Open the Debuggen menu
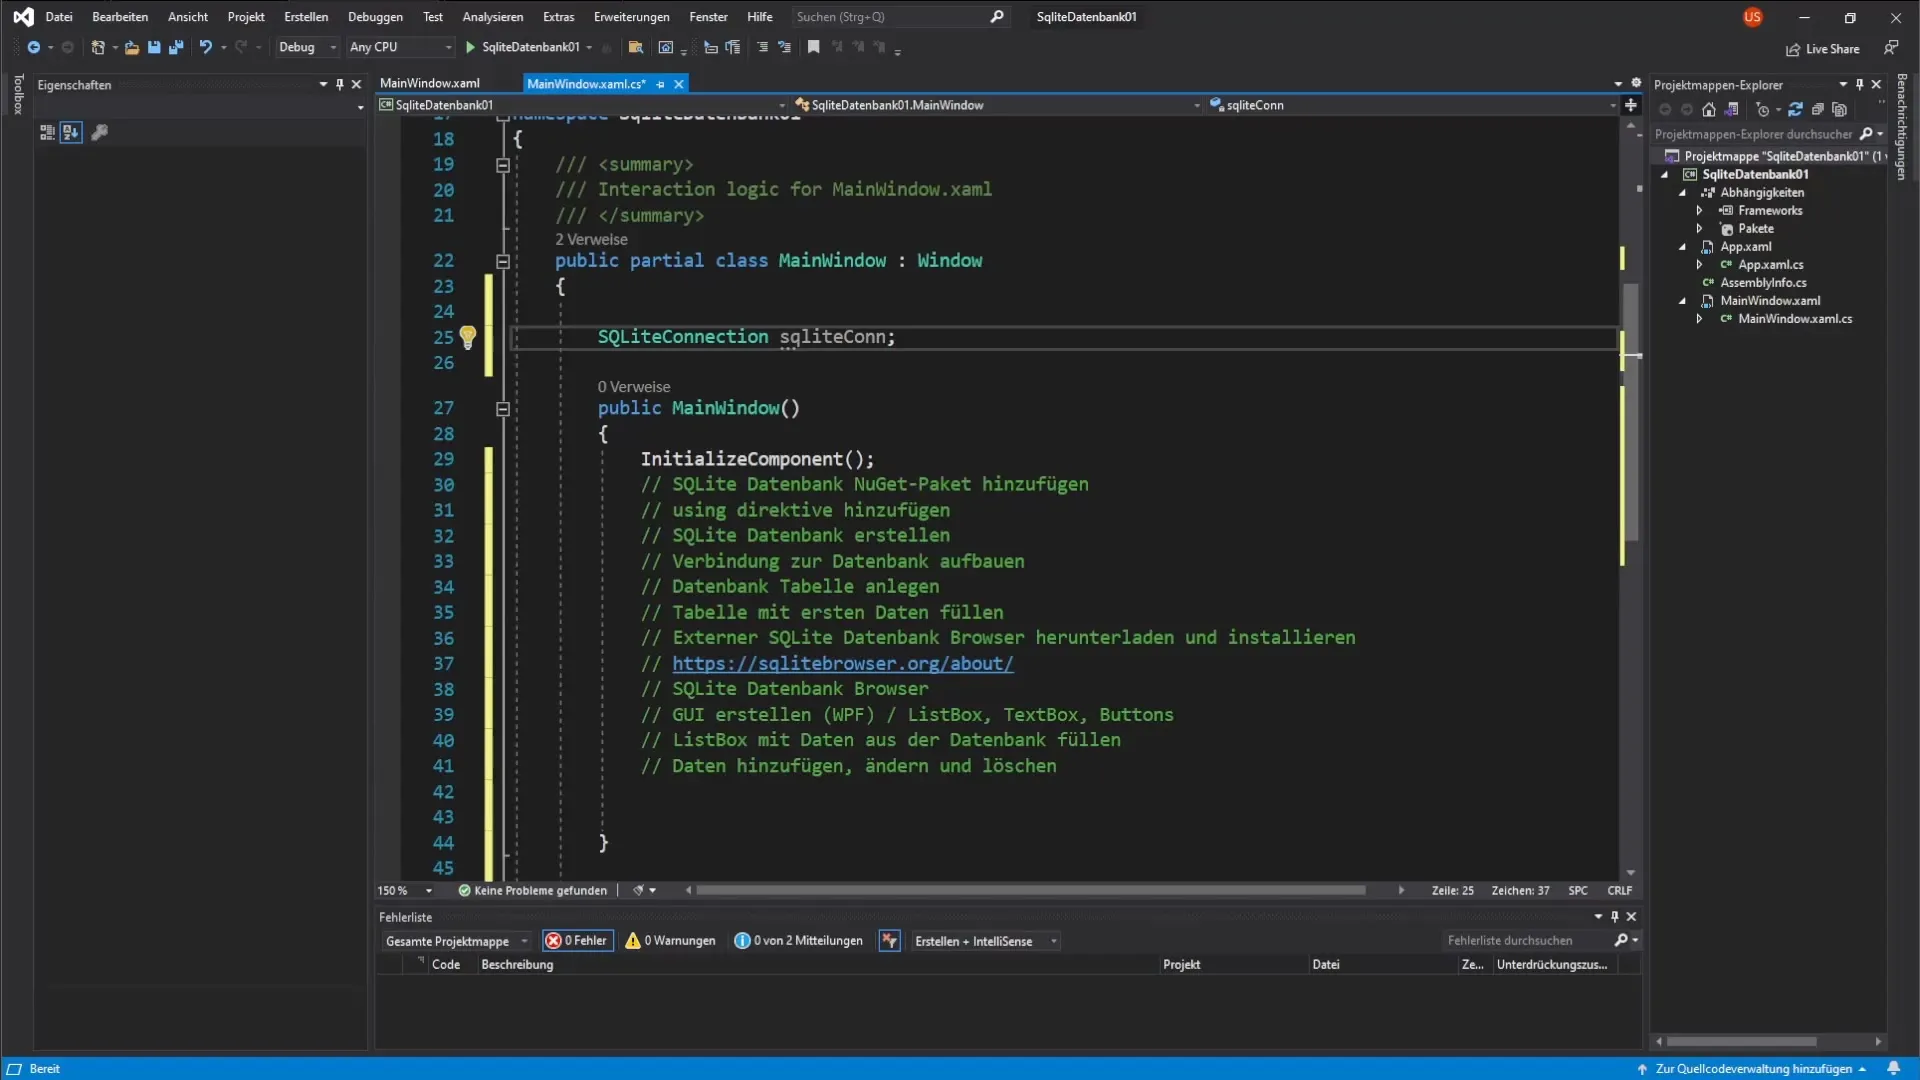1920x1080 pixels. pos(375,17)
